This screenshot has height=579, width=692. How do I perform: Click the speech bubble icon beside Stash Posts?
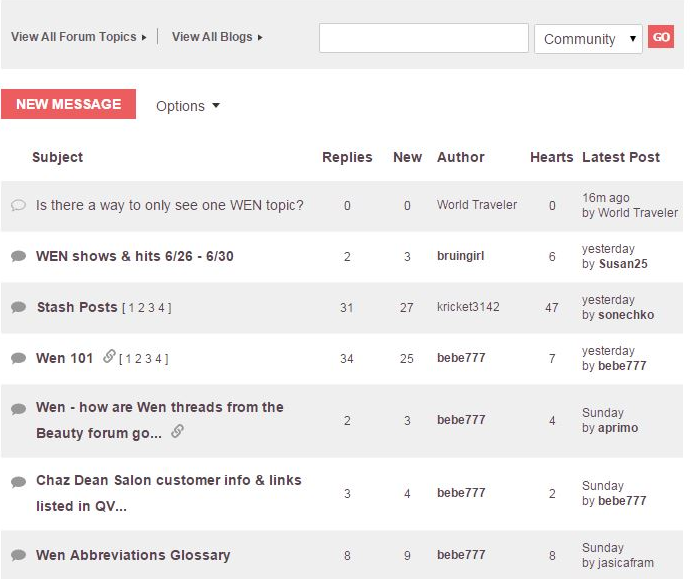(x=18, y=307)
